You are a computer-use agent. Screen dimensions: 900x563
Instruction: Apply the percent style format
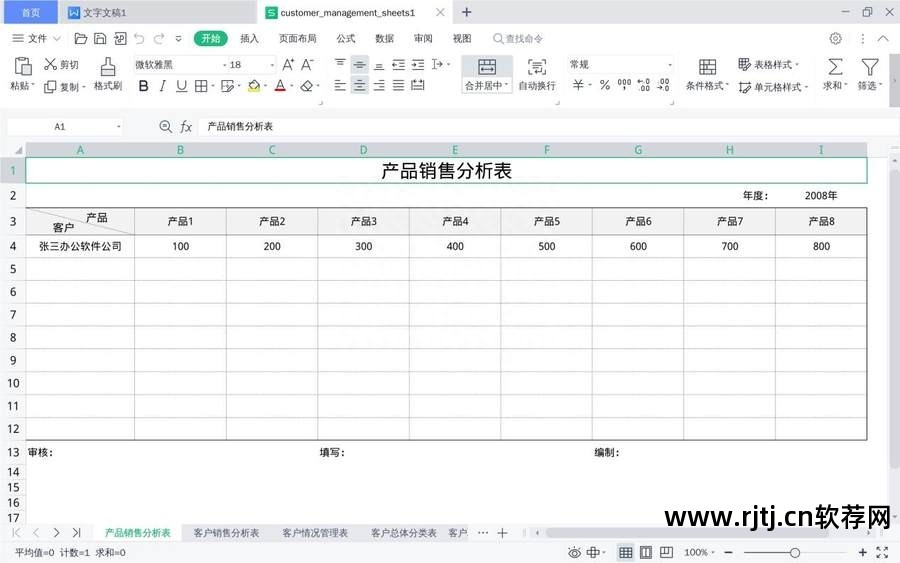coord(605,85)
